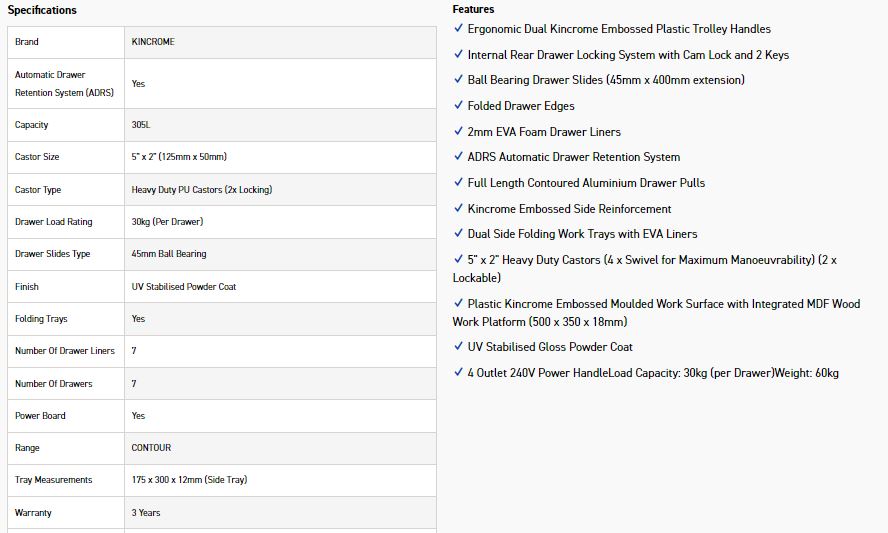The image size is (888, 533).
Task: Click the checkmark beside 4 Outlet 240V Power Handle
Action: tap(458, 373)
